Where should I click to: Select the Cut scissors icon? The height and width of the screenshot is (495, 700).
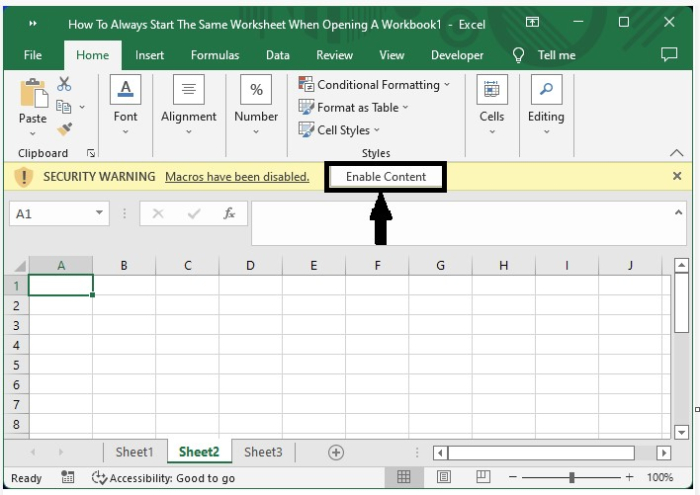point(65,84)
